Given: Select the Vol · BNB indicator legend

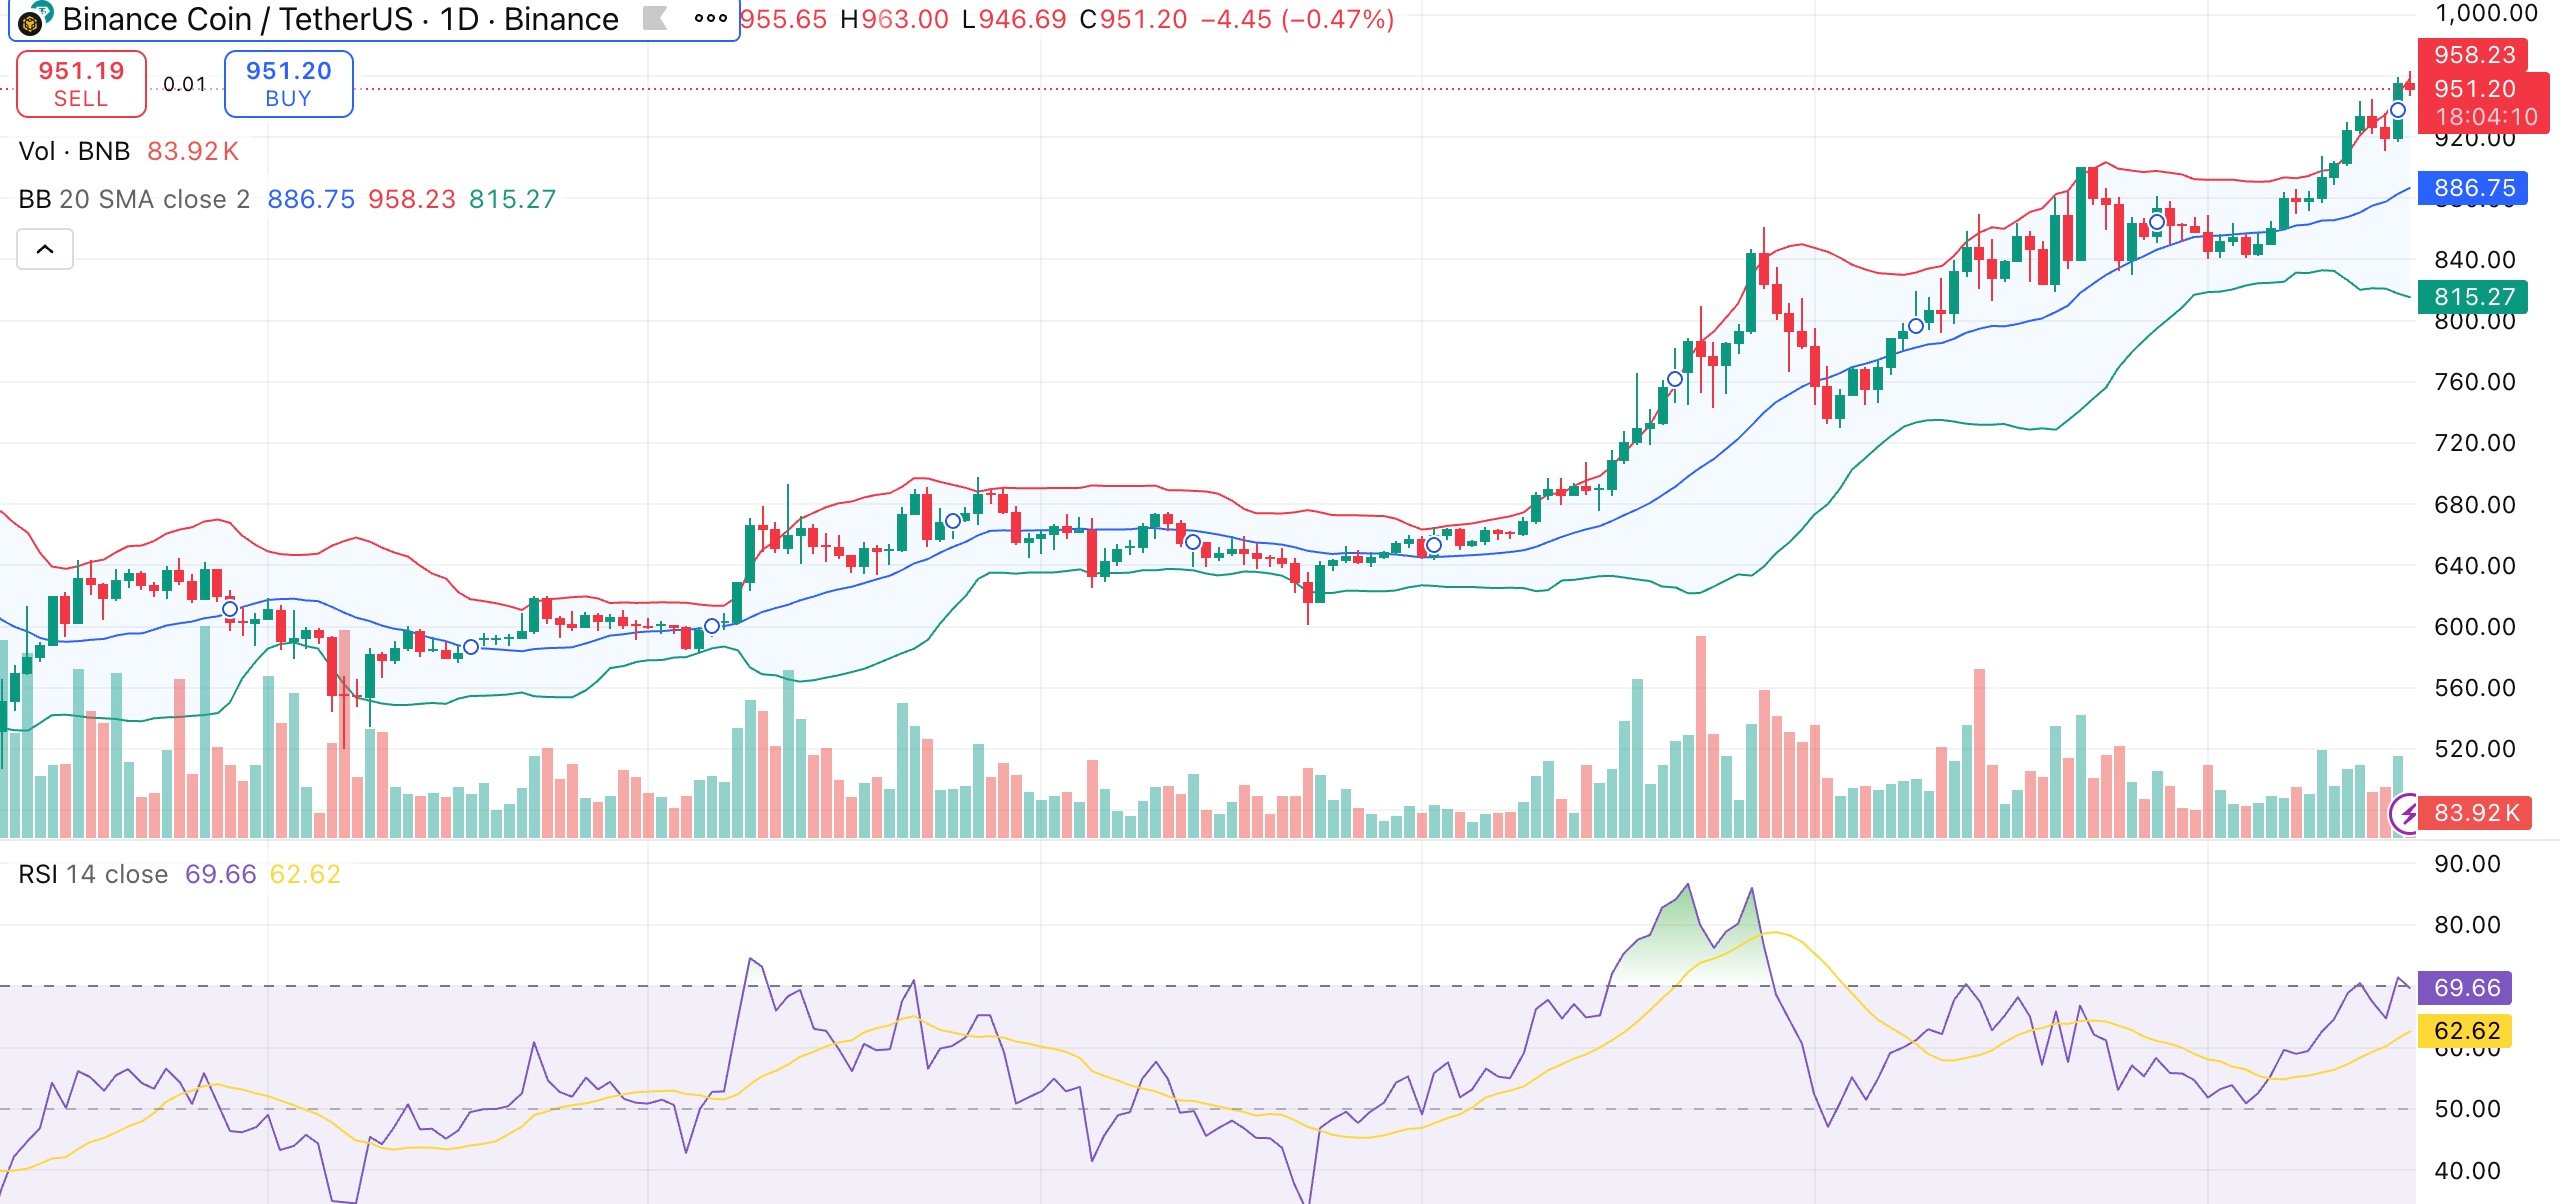Looking at the screenshot, I should [74, 152].
